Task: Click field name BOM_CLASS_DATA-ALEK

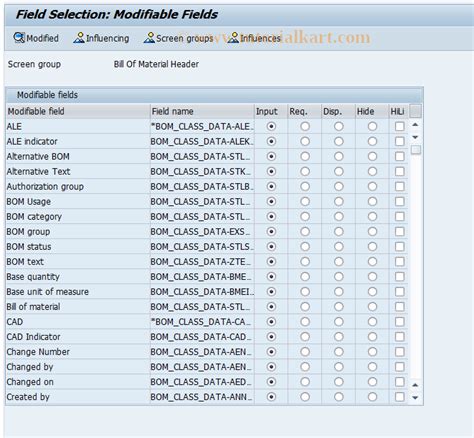Action: tap(202, 141)
